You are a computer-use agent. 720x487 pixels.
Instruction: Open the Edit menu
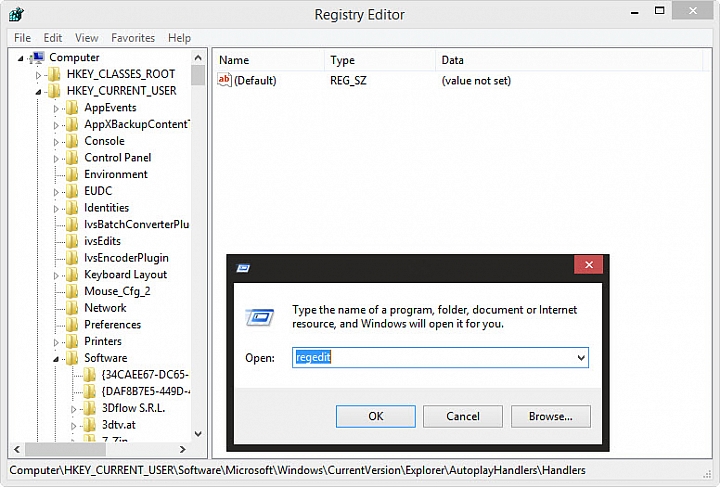pyautogui.click(x=53, y=38)
